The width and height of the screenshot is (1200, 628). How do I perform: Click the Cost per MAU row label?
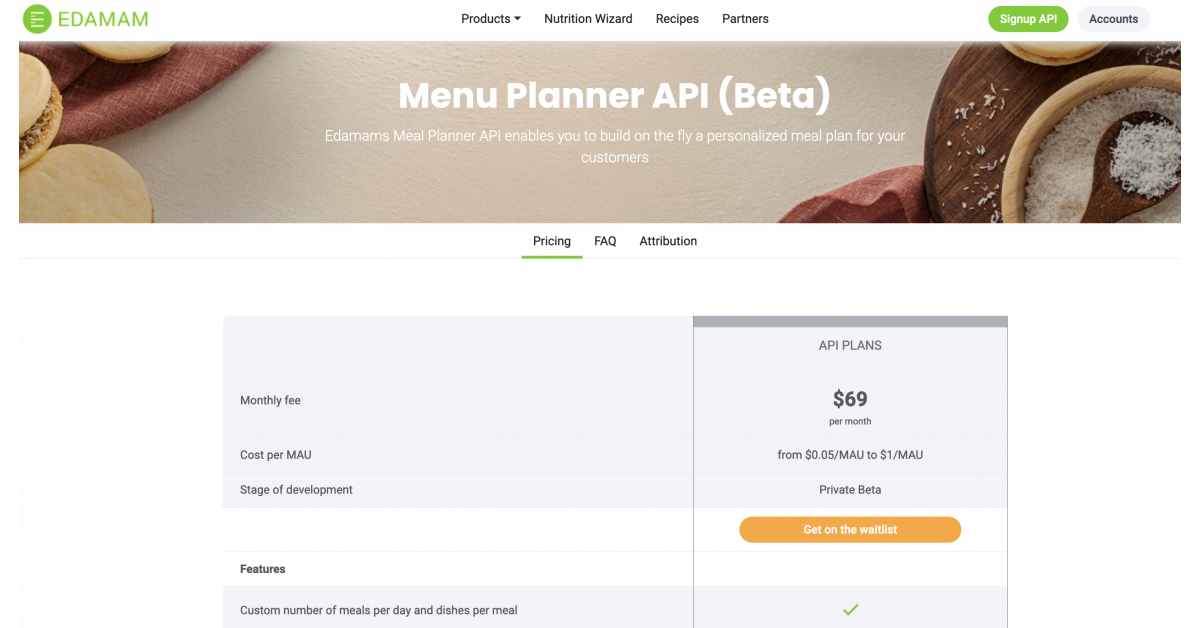click(x=276, y=455)
